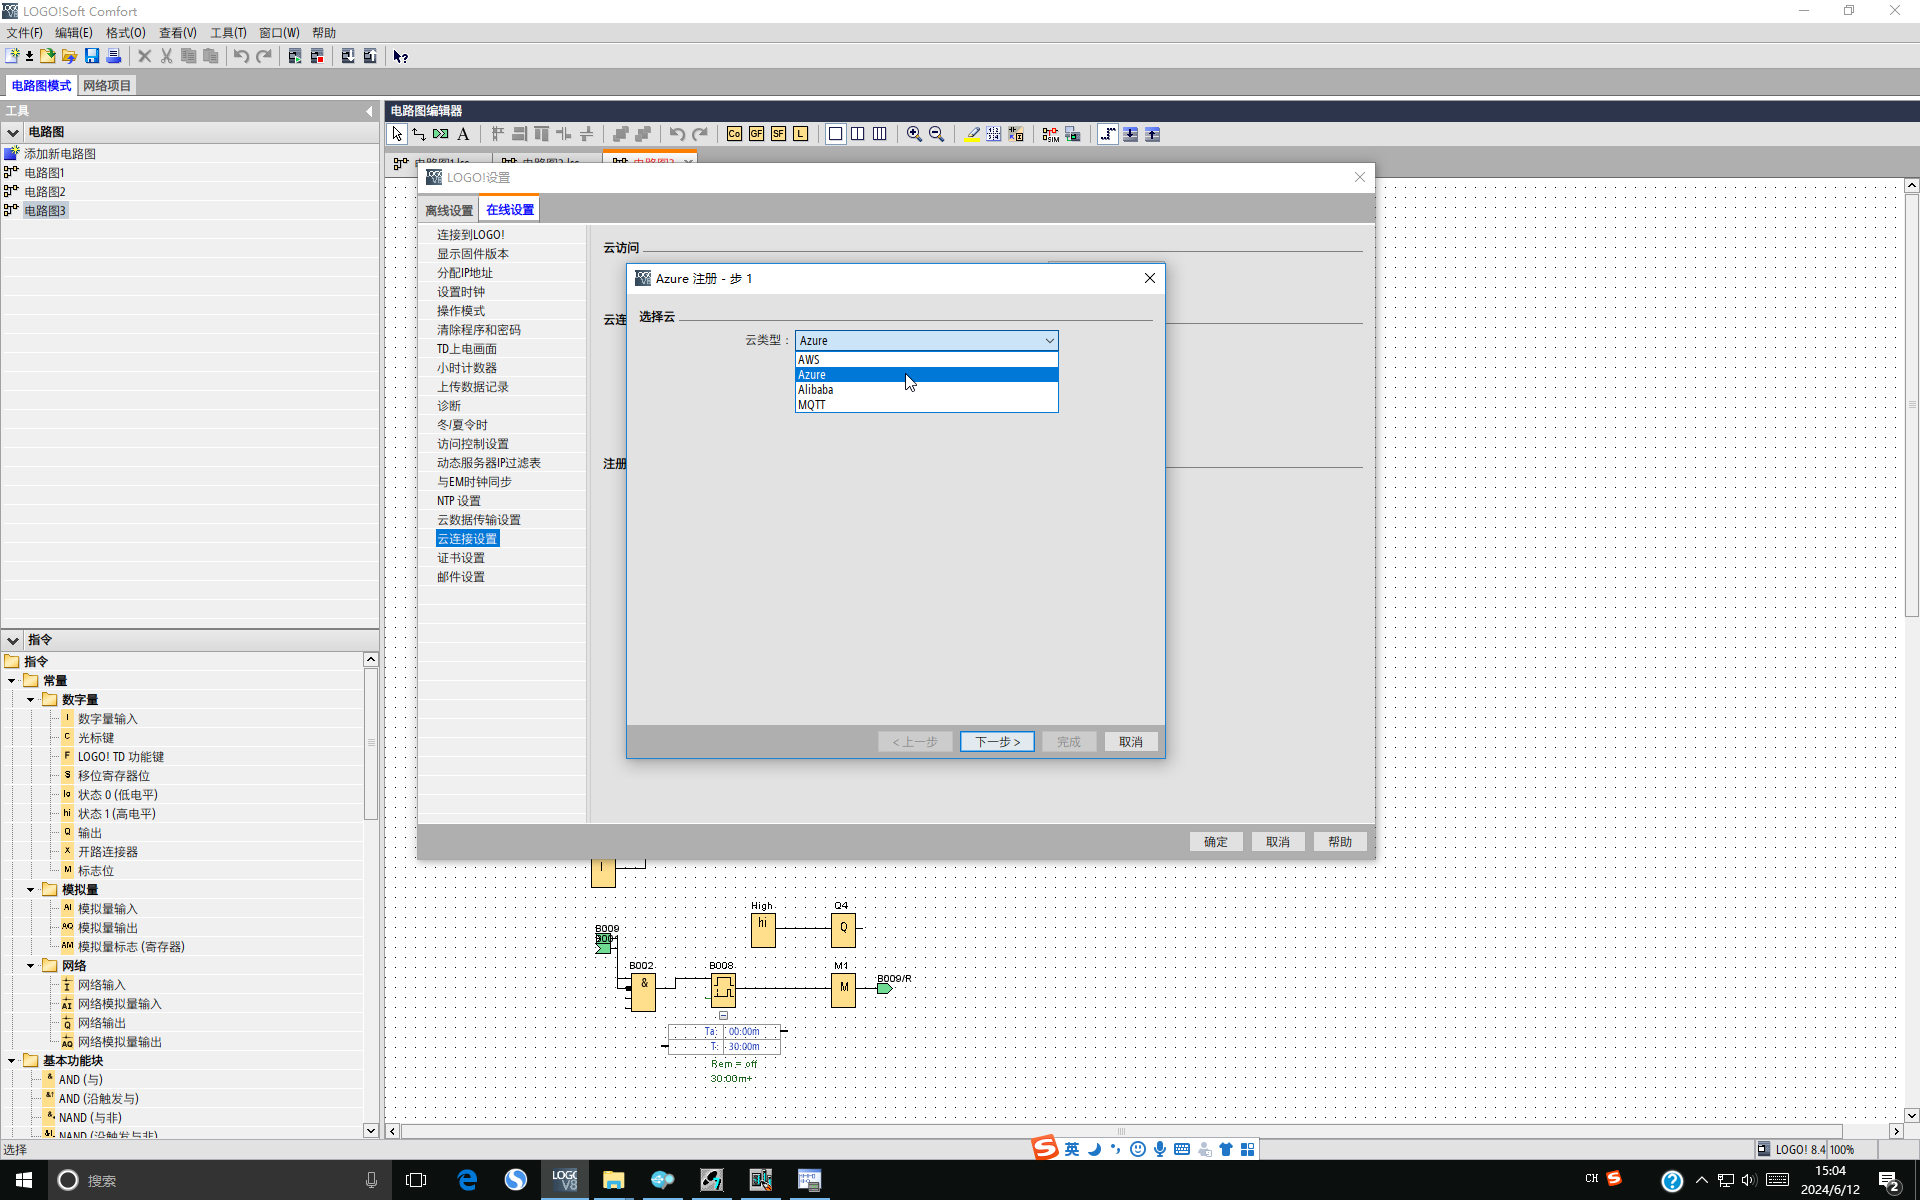Switch to the 网络项目 tab

107,86
